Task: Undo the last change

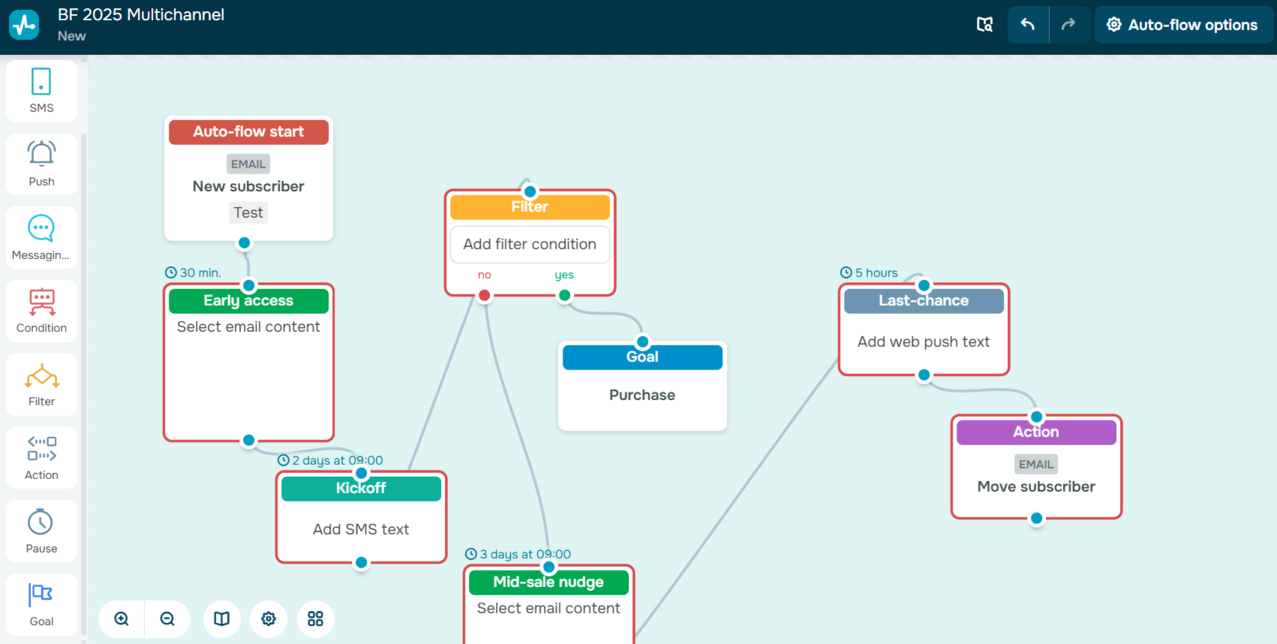Action: click(1027, 25)
